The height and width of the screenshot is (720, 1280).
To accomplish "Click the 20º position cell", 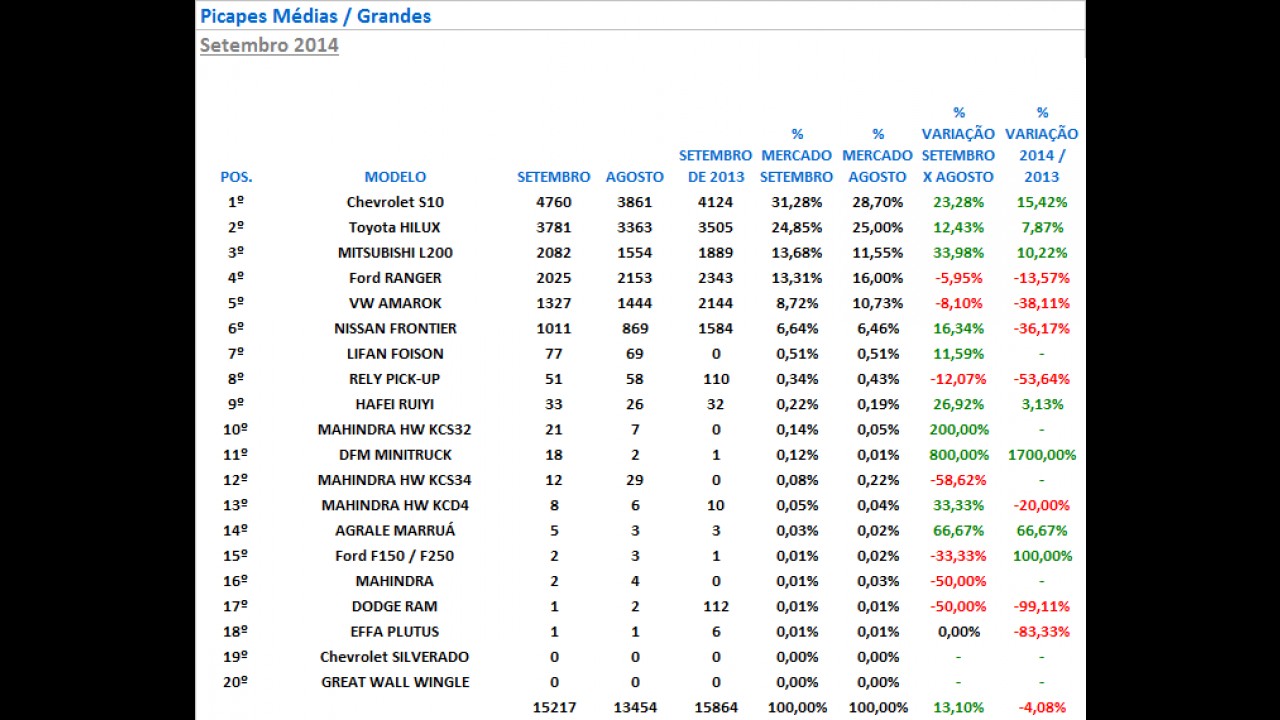I will [x=236, y=682].
